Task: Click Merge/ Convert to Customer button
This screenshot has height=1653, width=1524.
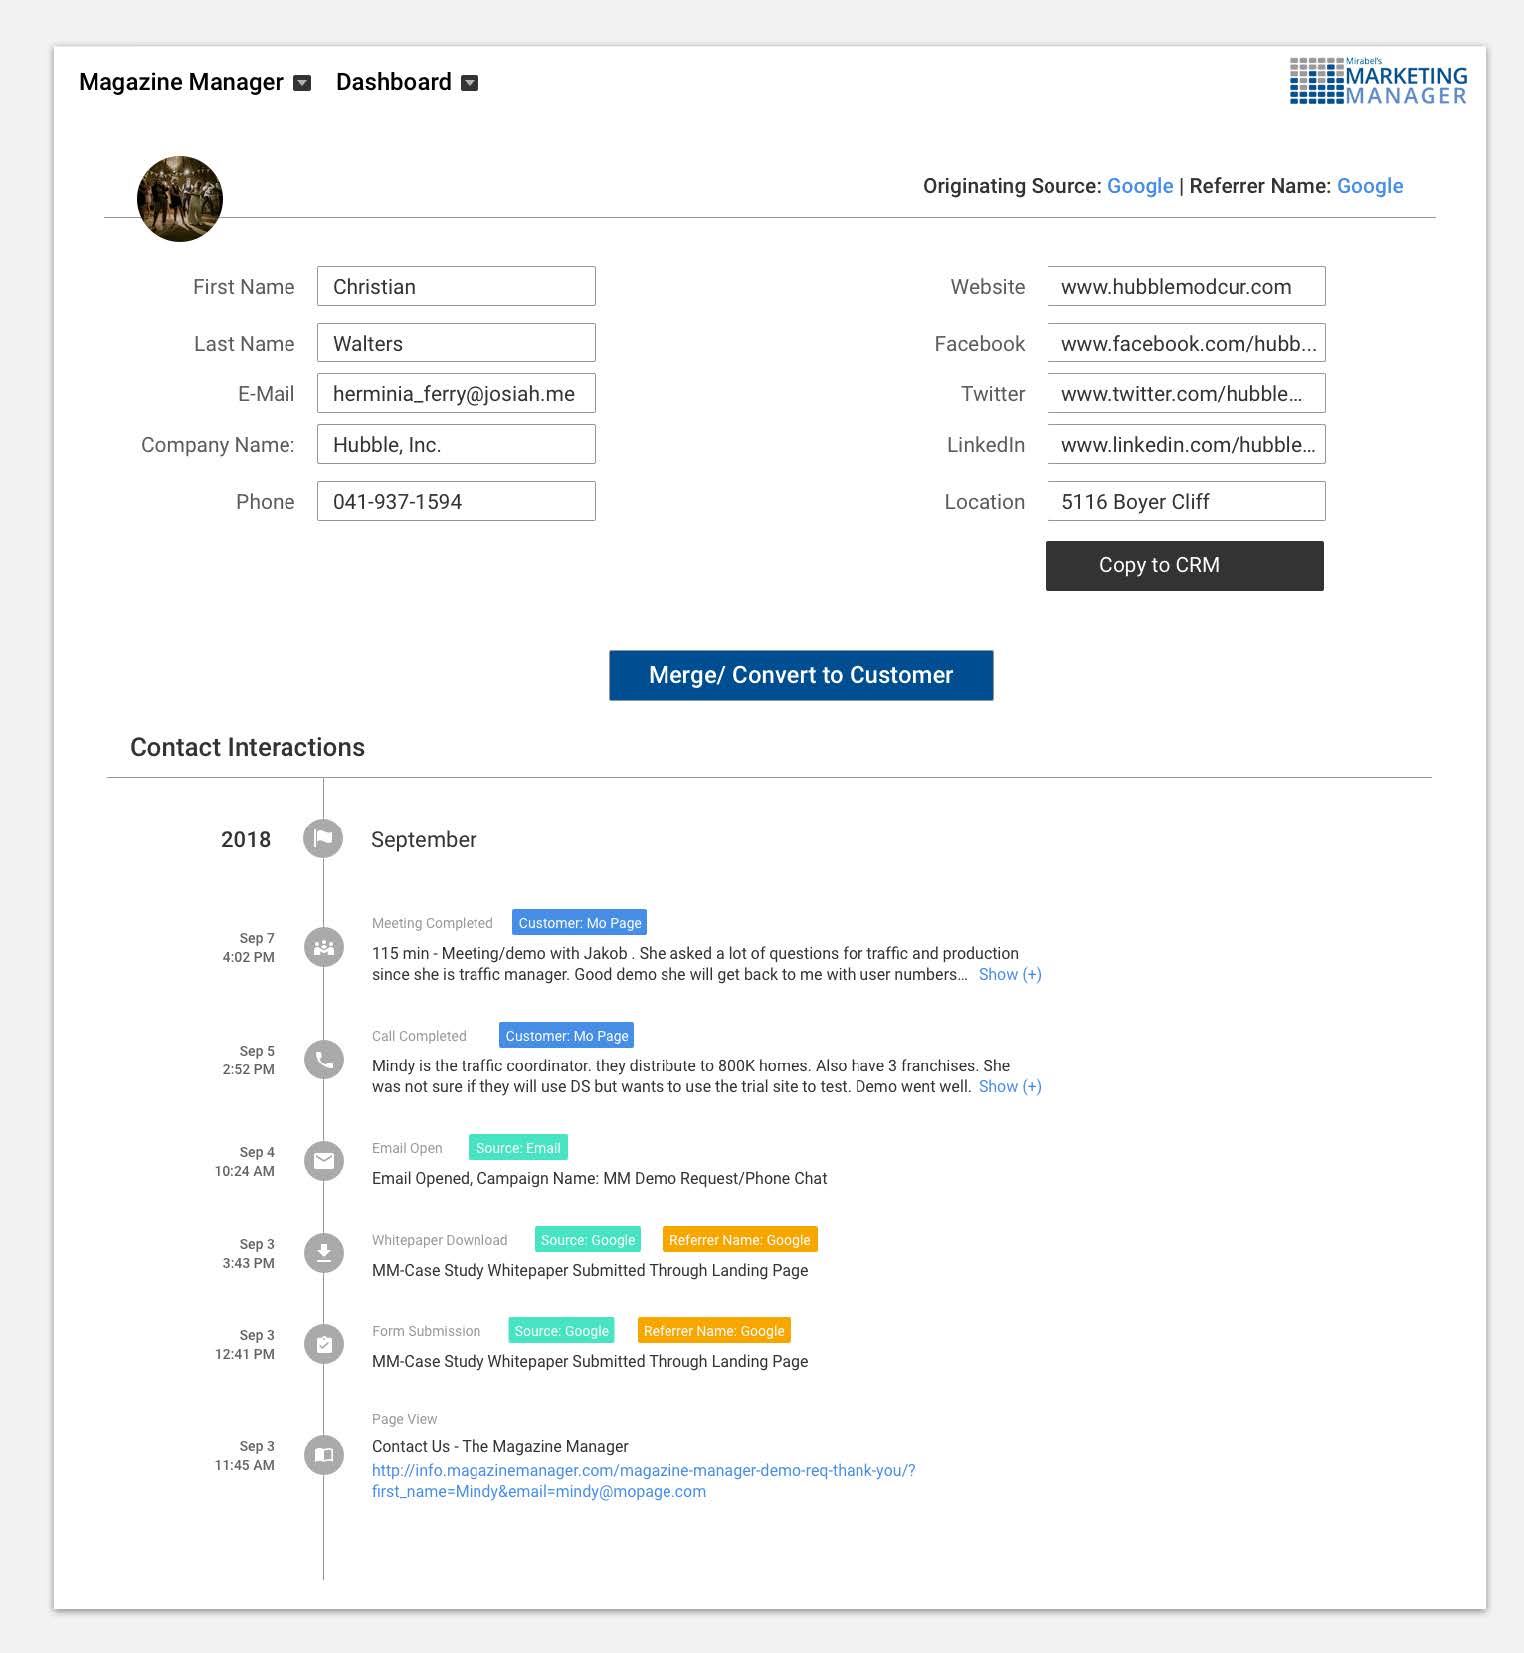Action: (x=801, y=675)
